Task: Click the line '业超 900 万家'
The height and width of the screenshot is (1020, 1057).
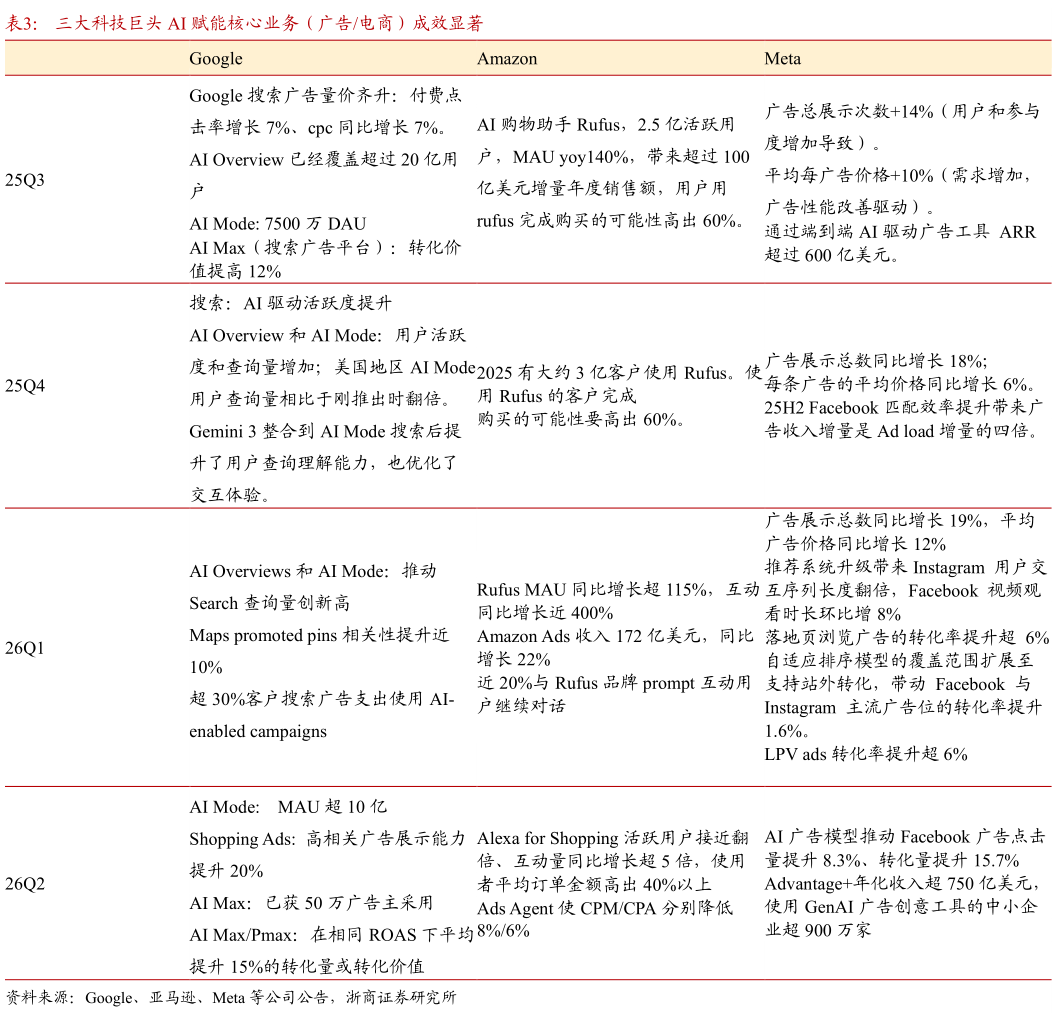Action: (818, 930)
